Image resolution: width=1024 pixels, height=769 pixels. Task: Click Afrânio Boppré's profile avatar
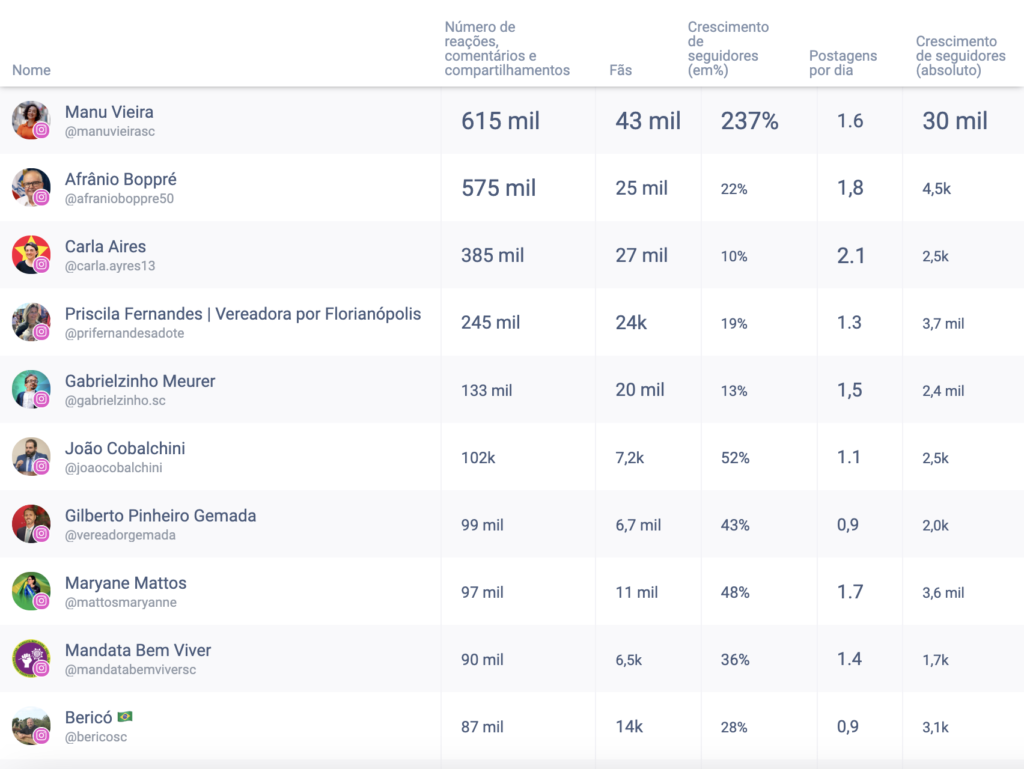pos(31,187)
